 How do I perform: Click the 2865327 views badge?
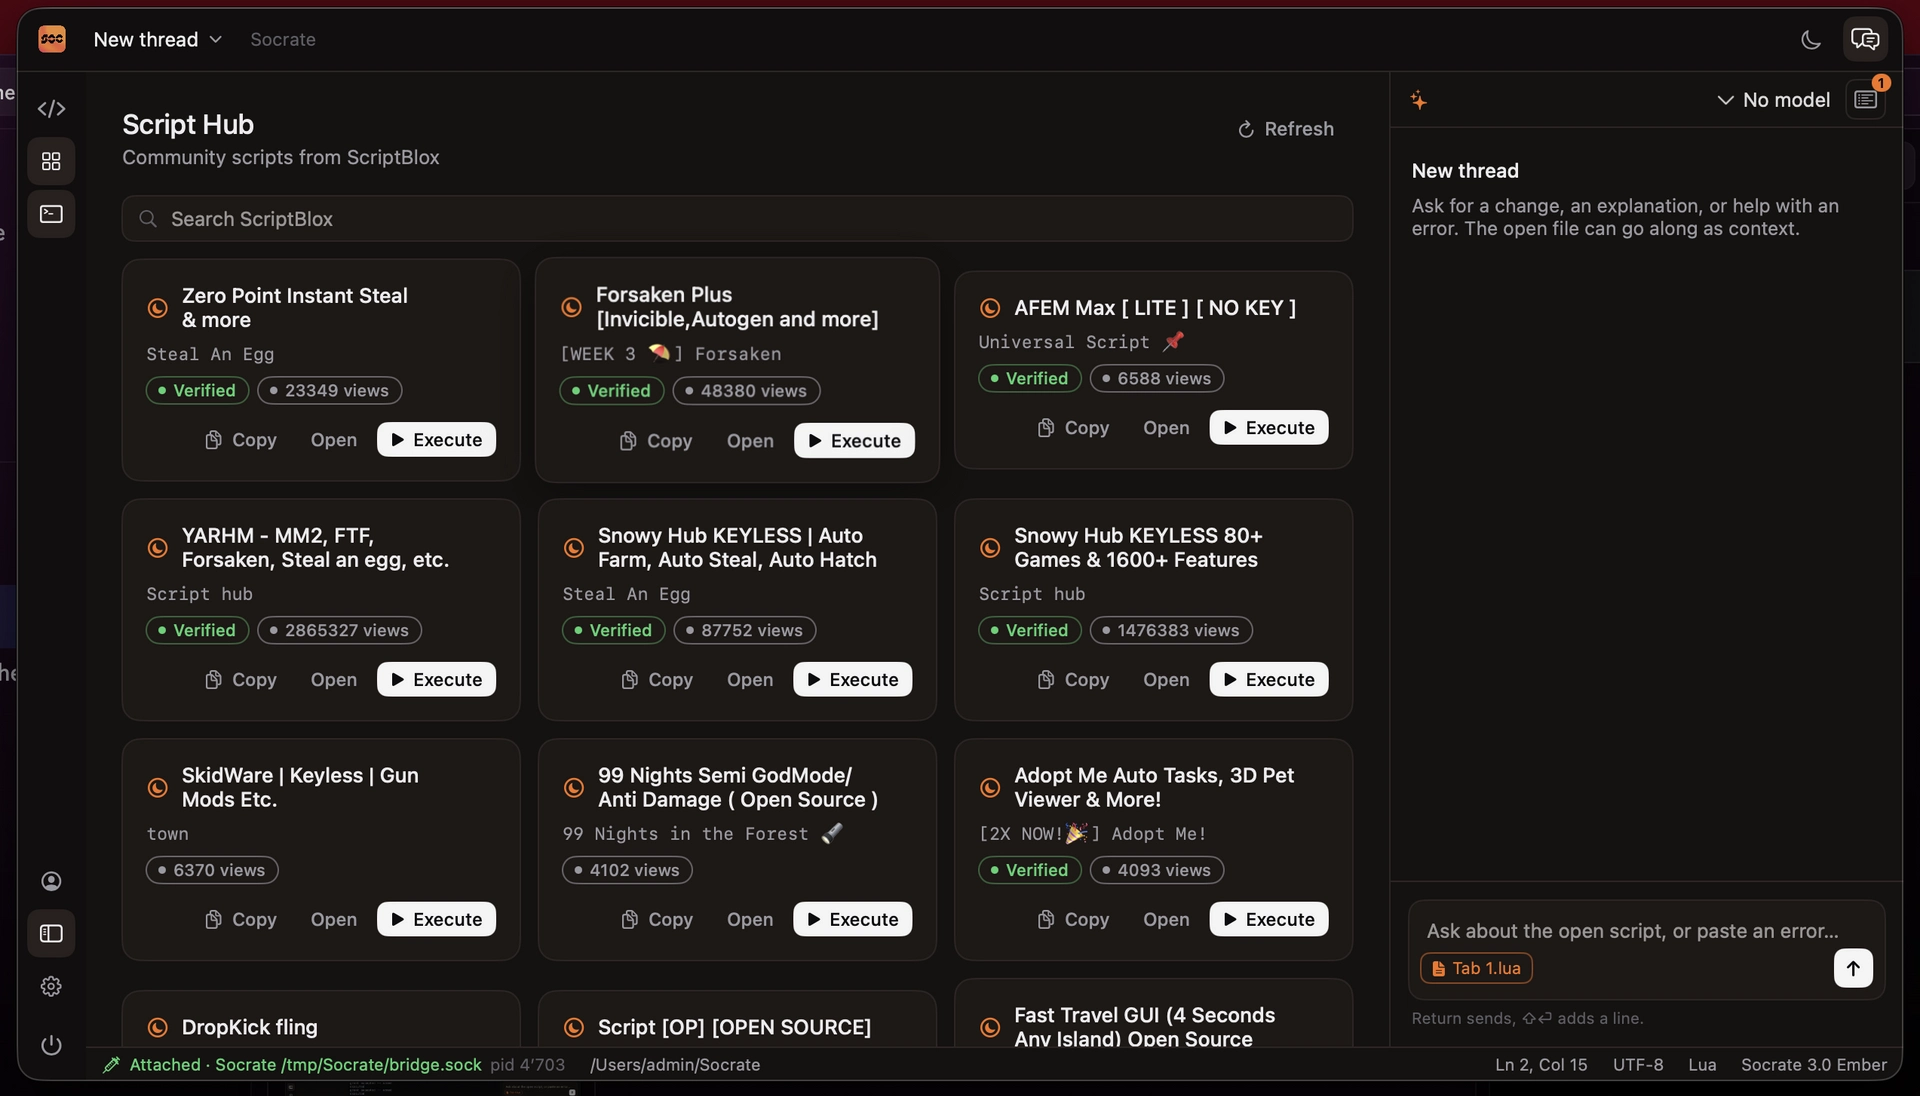(339, 630)
